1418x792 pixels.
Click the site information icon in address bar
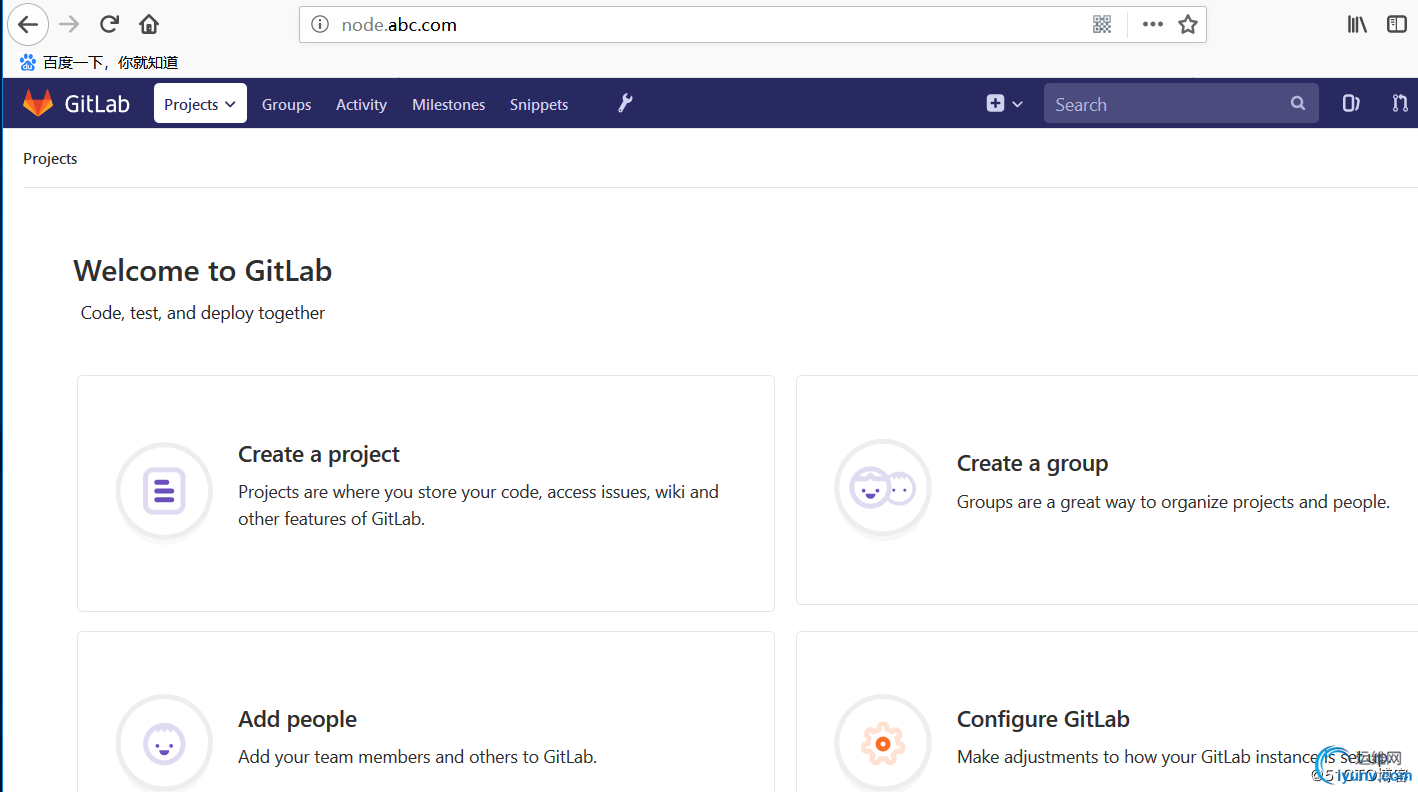pos(320,25)
